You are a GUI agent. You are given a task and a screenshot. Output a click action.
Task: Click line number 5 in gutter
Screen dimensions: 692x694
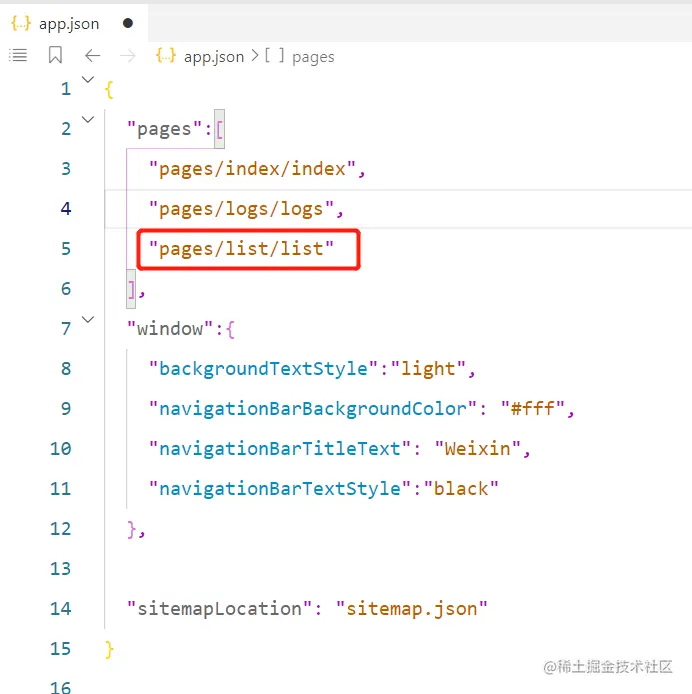pos(66,249)
